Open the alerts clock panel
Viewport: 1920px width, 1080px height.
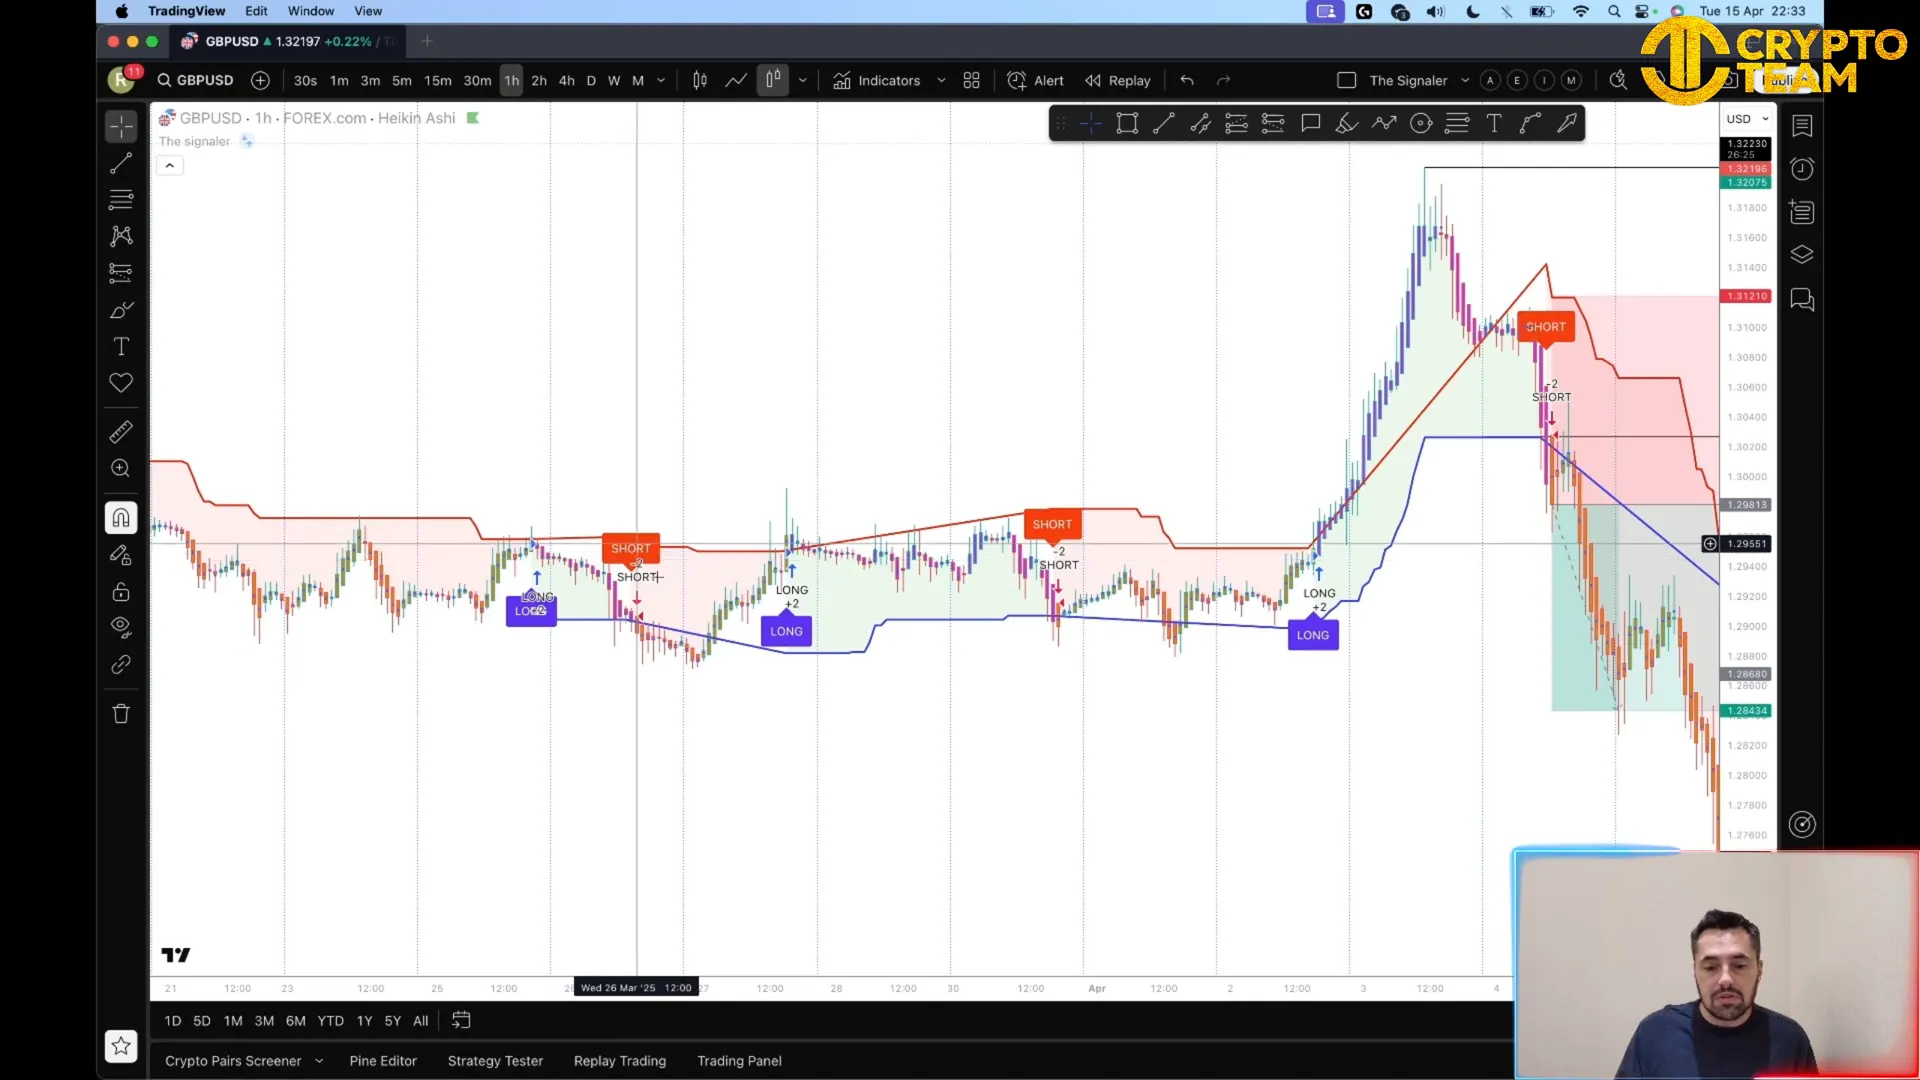click(x=1802, y=169)
